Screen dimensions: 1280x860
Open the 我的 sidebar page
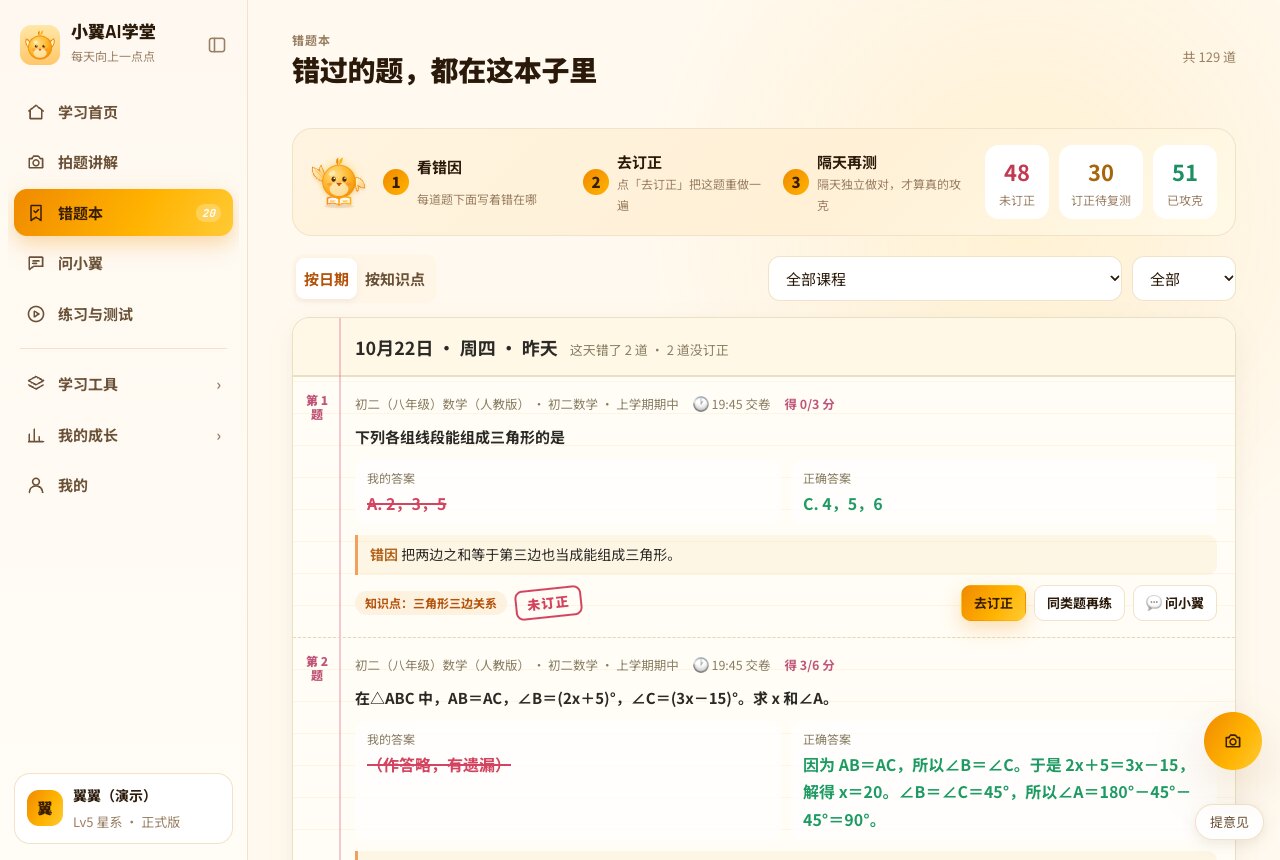(x=124, y=485)
